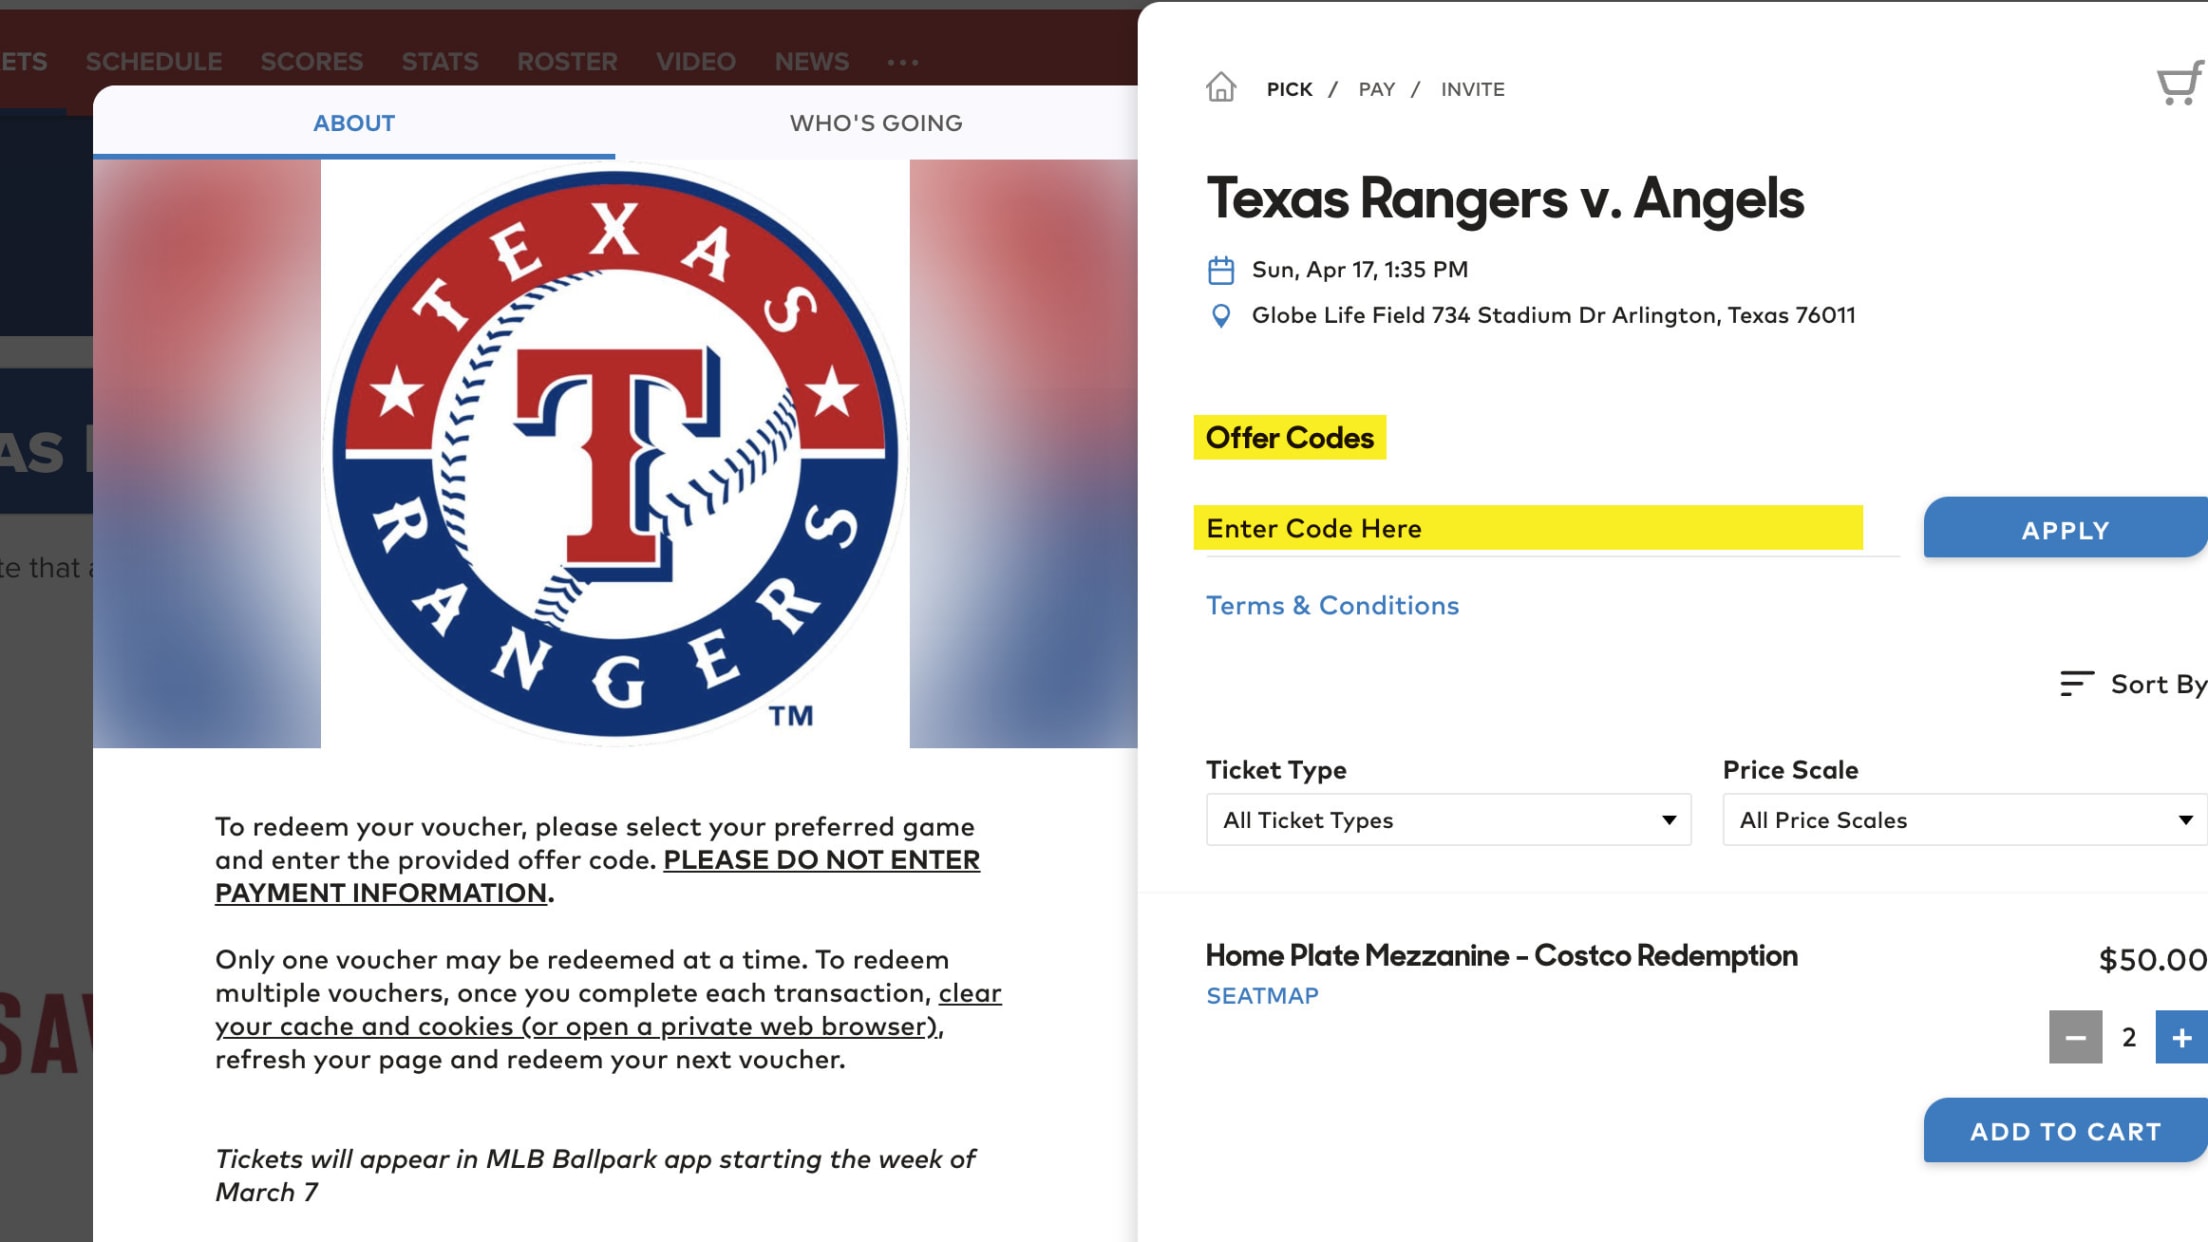2208x1242 pixels.
Task: Click the Apply offer code button
Action: click(x=2065, y=529)
